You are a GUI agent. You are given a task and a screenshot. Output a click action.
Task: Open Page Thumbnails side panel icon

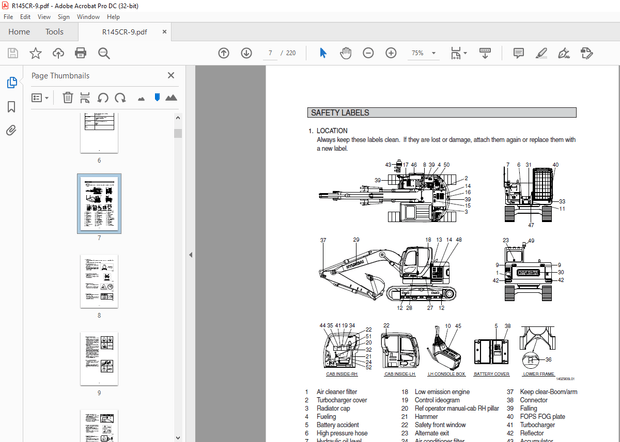[x=12, y=82]
